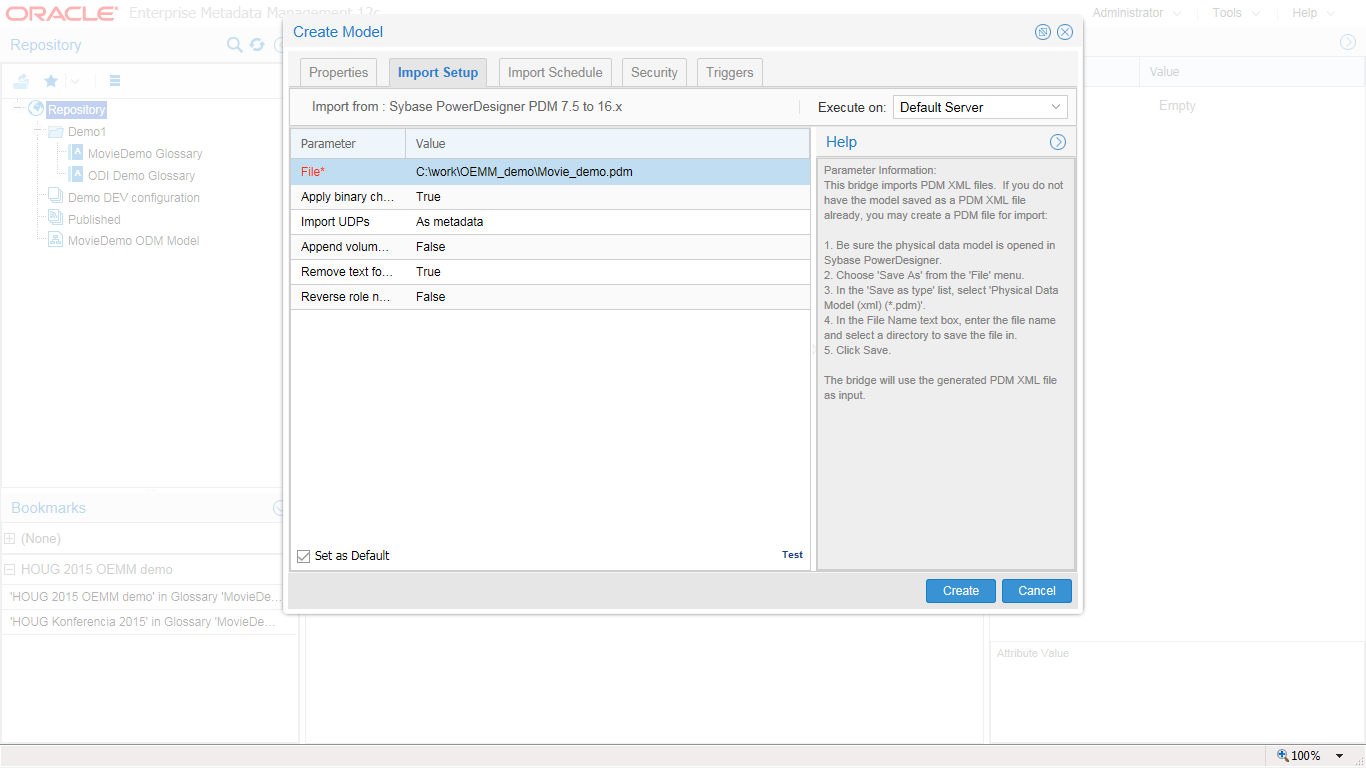Select MovieDemo ODM Model tree item

coord(133,241)
